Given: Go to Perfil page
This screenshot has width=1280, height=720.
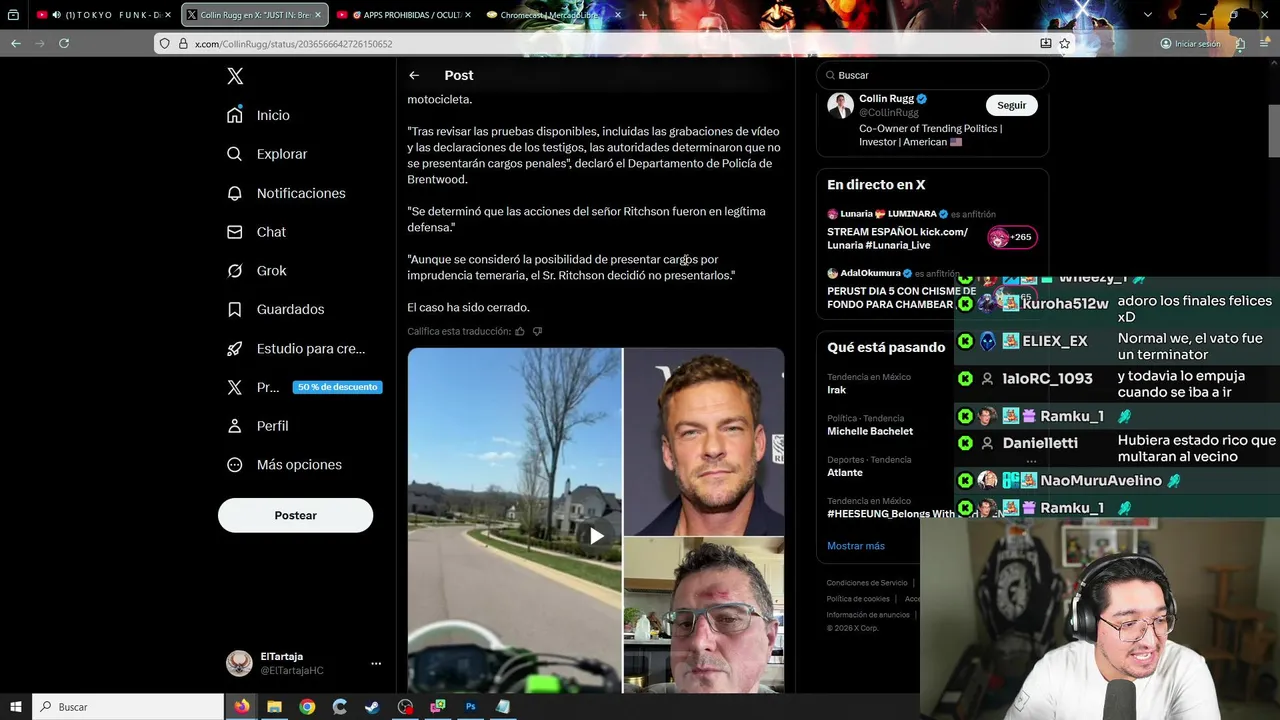Looking at the screenshot, I should (x=257, y=426).
